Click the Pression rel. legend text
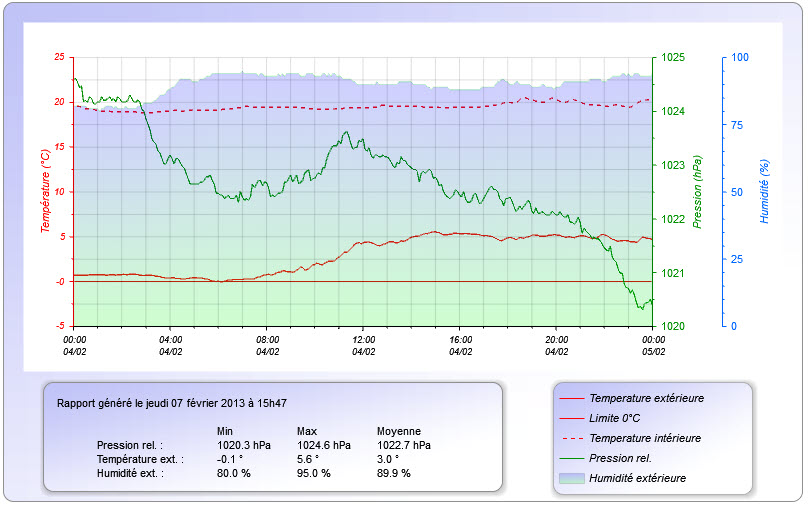 (x=626, y=458)
